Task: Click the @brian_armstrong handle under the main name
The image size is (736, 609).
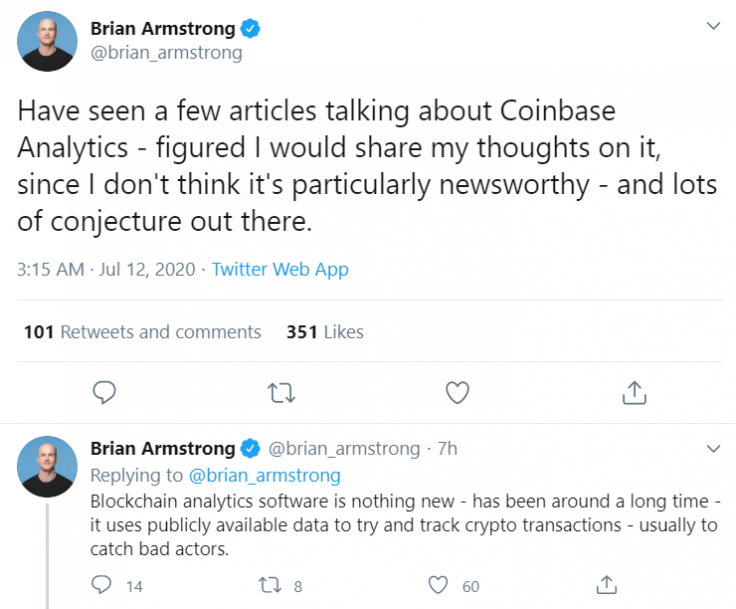Action: pos(166,53)
